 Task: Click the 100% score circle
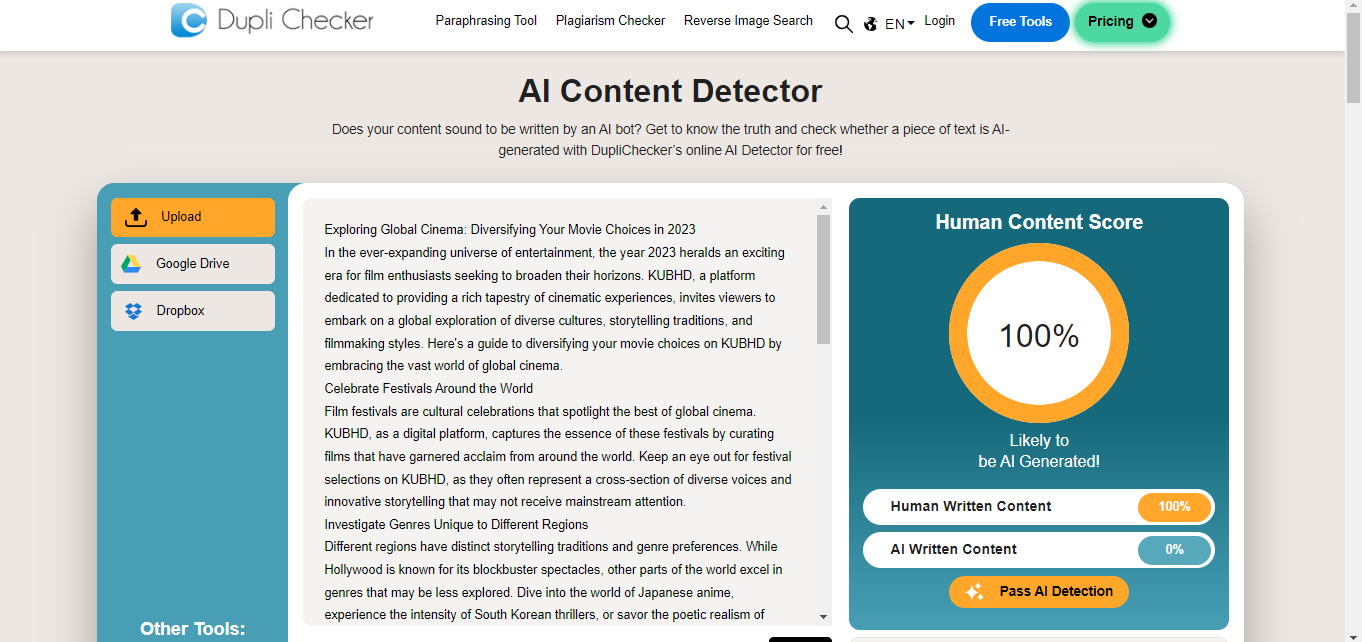[1039, 335]
